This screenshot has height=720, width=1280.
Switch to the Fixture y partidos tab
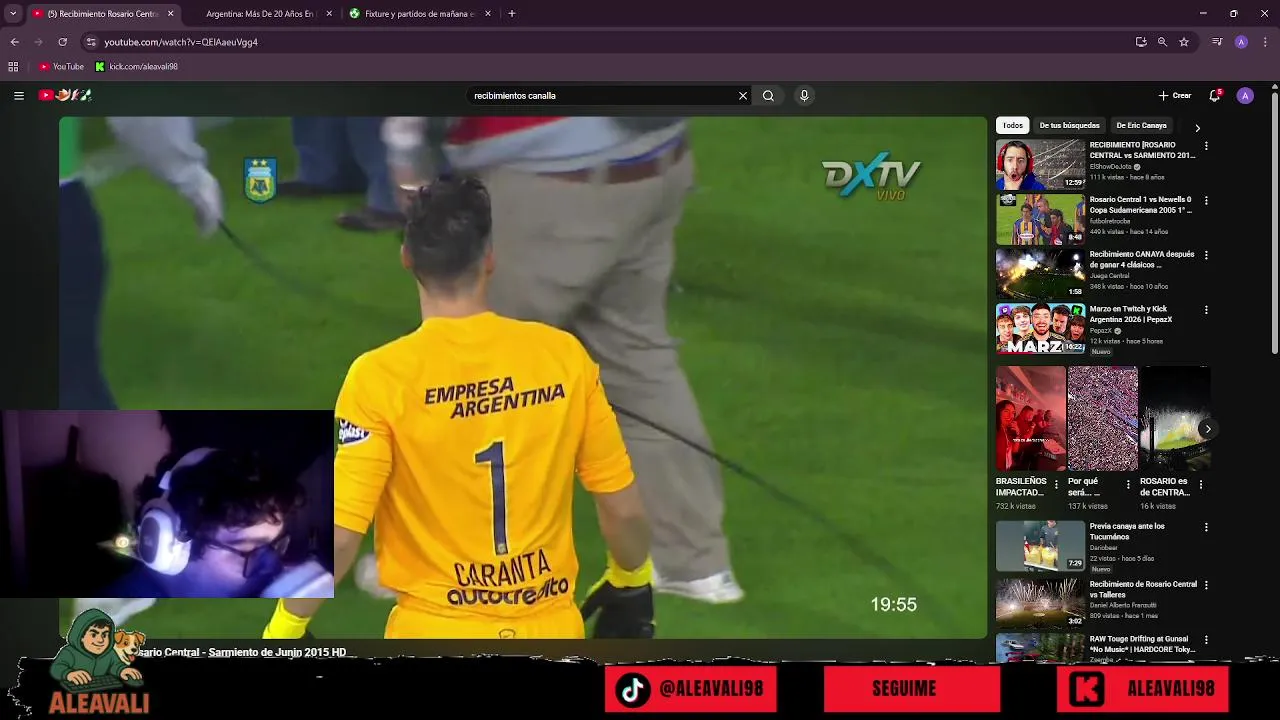[x=419, y=14]
